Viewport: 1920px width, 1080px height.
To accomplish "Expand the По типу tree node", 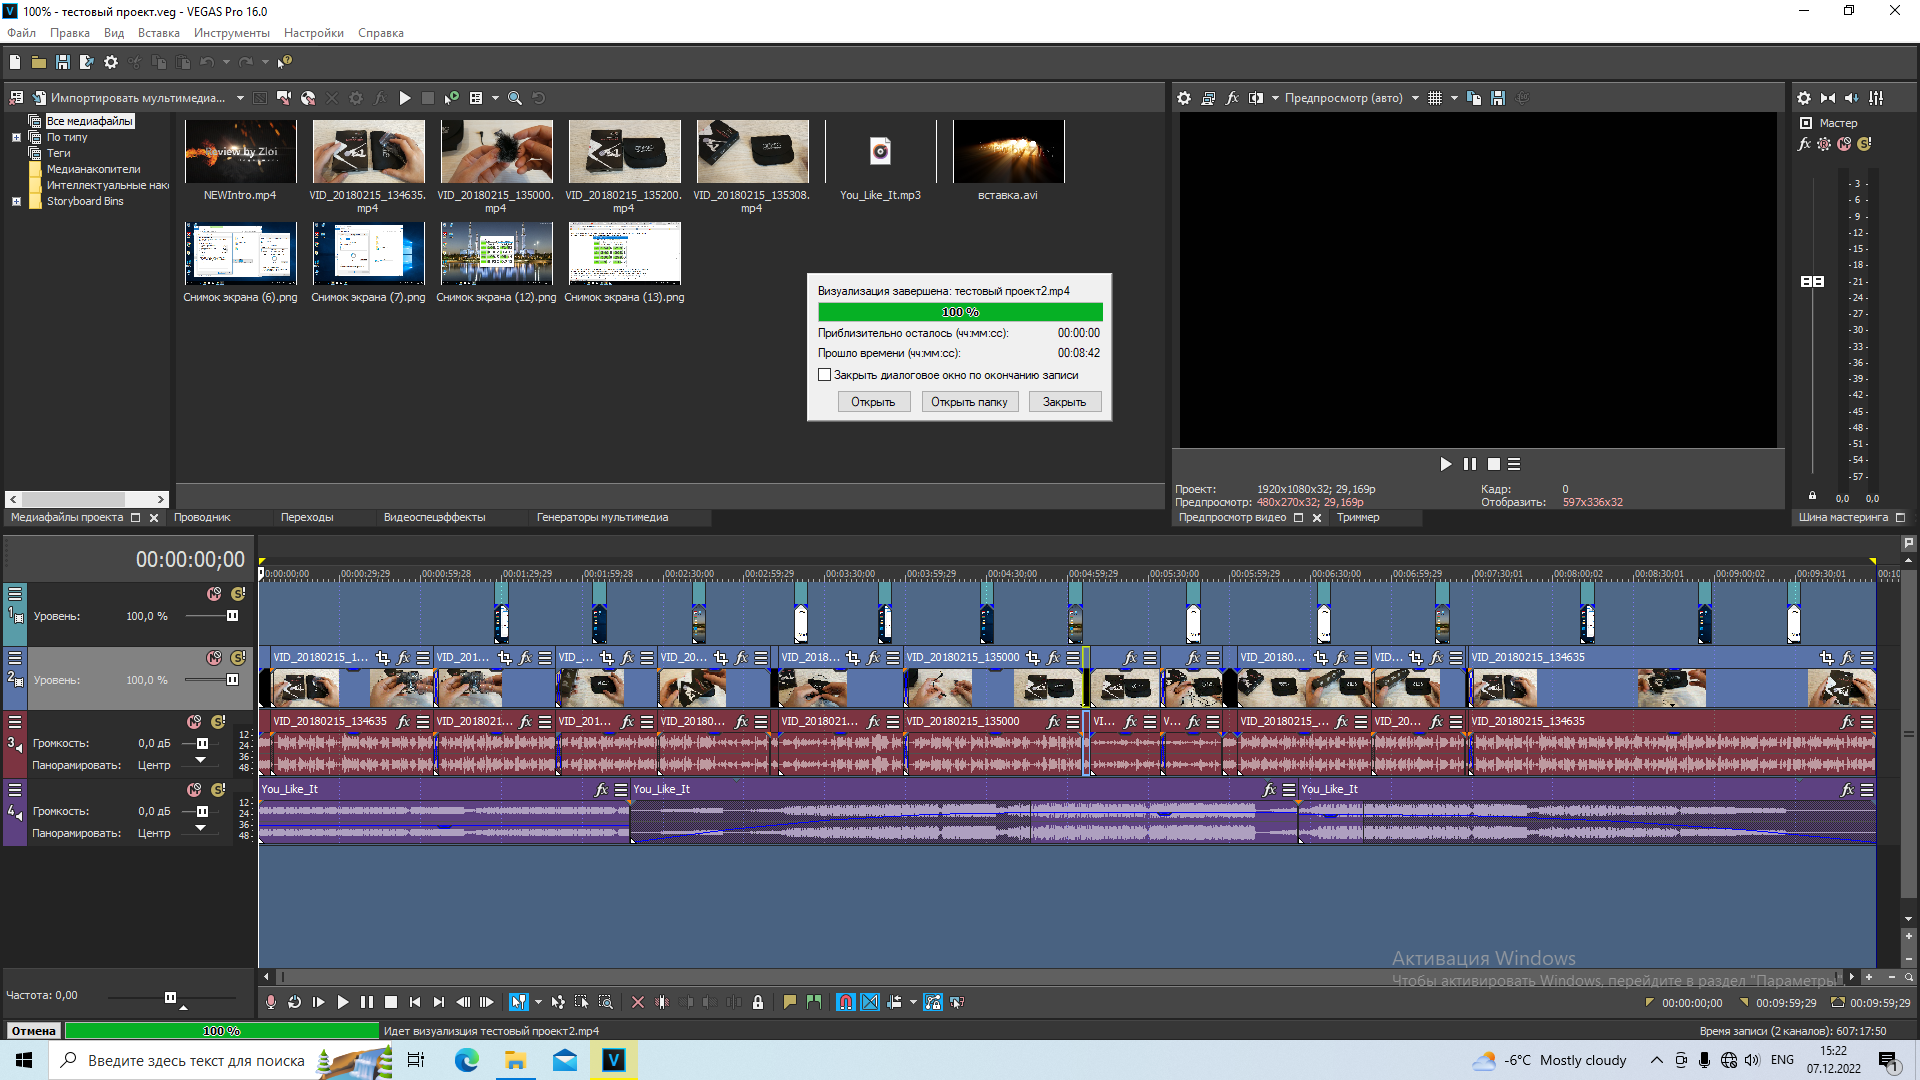I will pyautogui.click(x=16, y=137).
